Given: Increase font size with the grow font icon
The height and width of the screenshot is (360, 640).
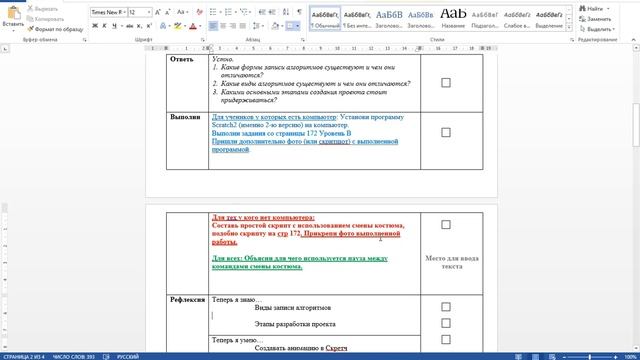Looking at the screenshot, I should click(158, 12).
